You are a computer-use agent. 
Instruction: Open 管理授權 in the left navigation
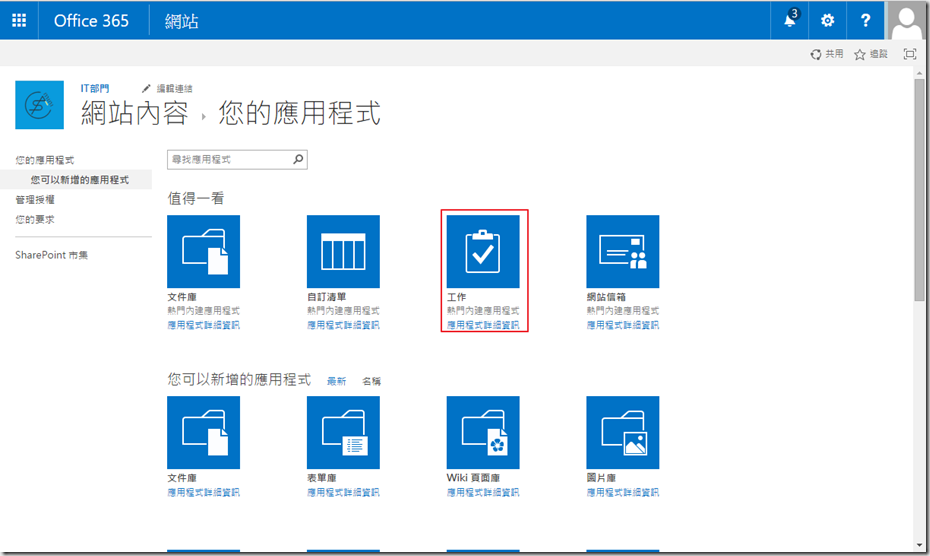pyautogui.click(x=35, y=200)
